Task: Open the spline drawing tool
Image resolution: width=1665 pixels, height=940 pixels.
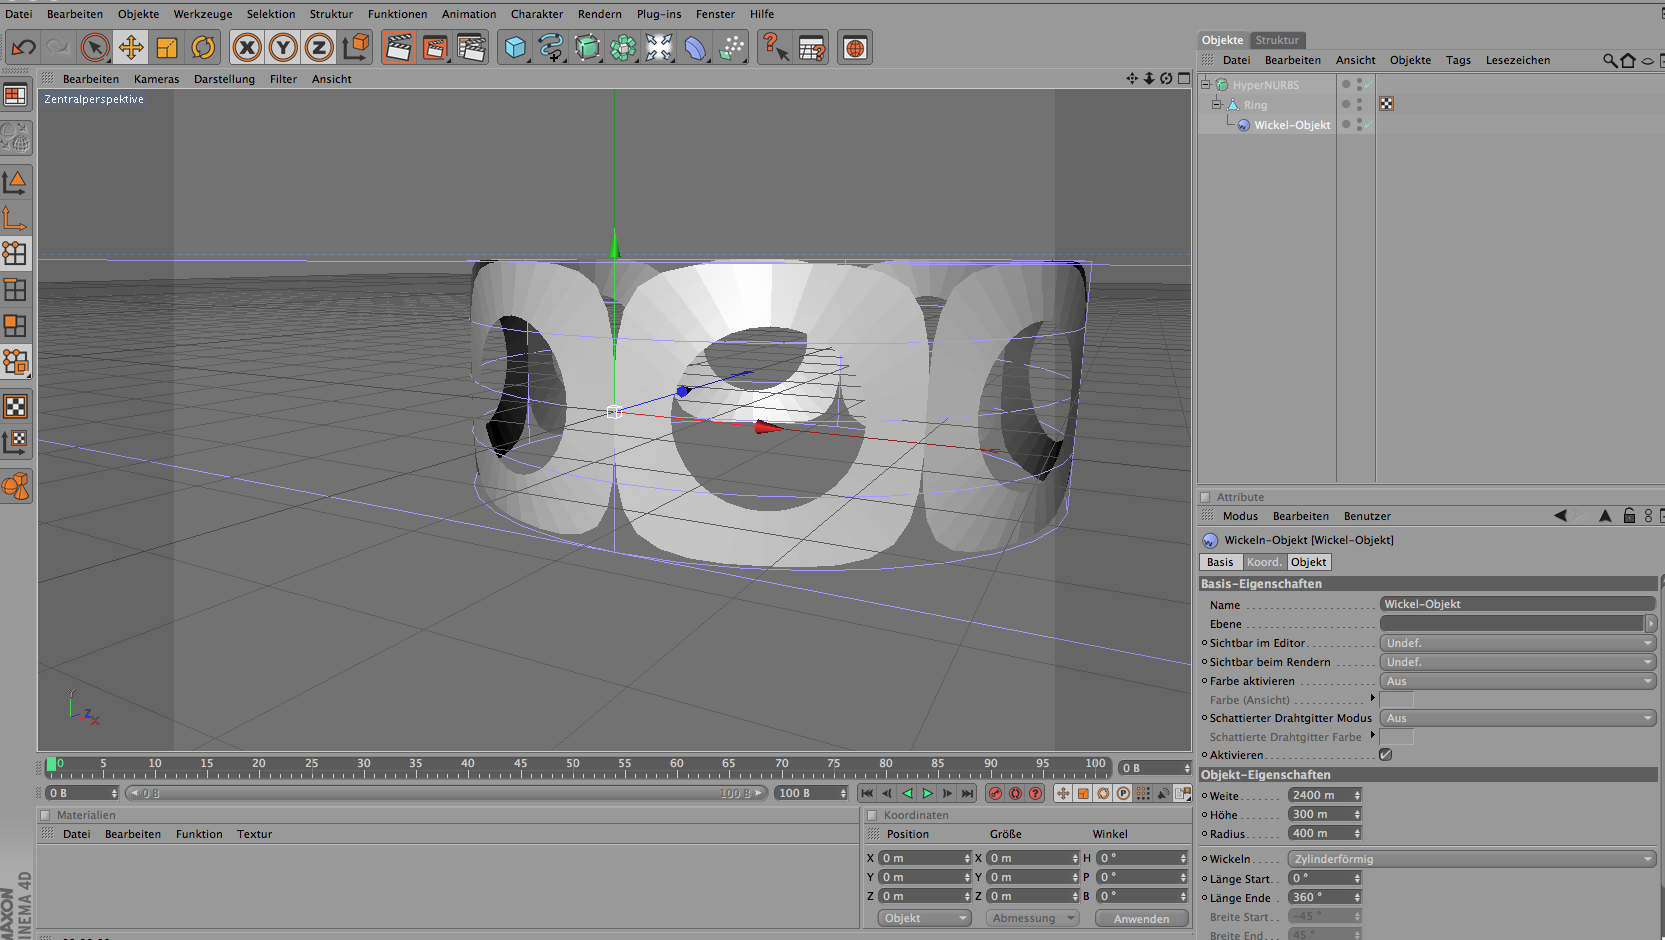Action: [x=551, y=47]
